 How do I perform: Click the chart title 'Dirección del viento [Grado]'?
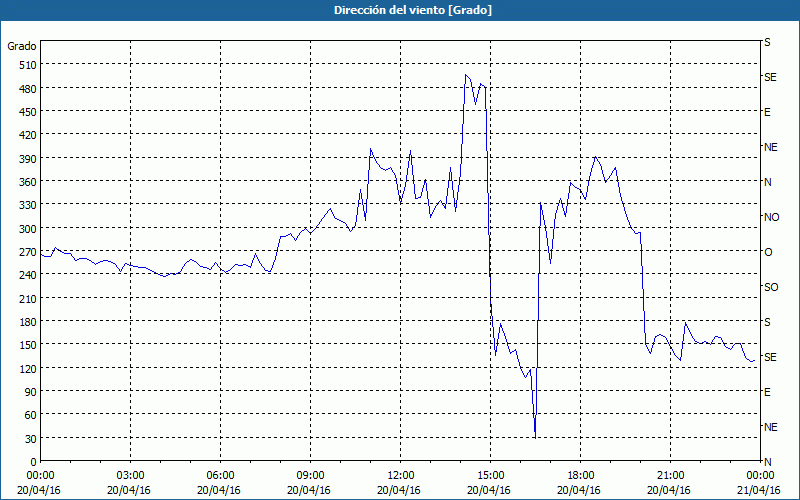(x=413, y=10)
